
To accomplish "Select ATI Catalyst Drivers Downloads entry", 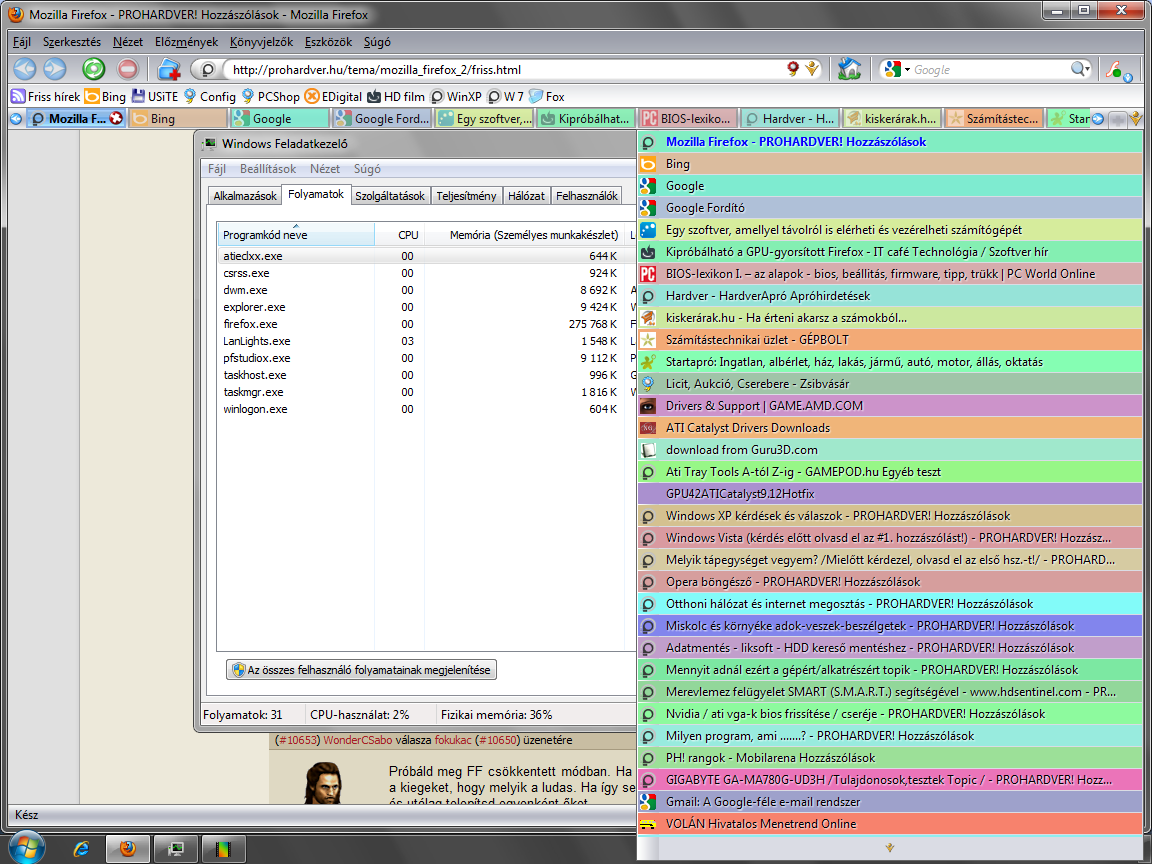I will [890, 428].
